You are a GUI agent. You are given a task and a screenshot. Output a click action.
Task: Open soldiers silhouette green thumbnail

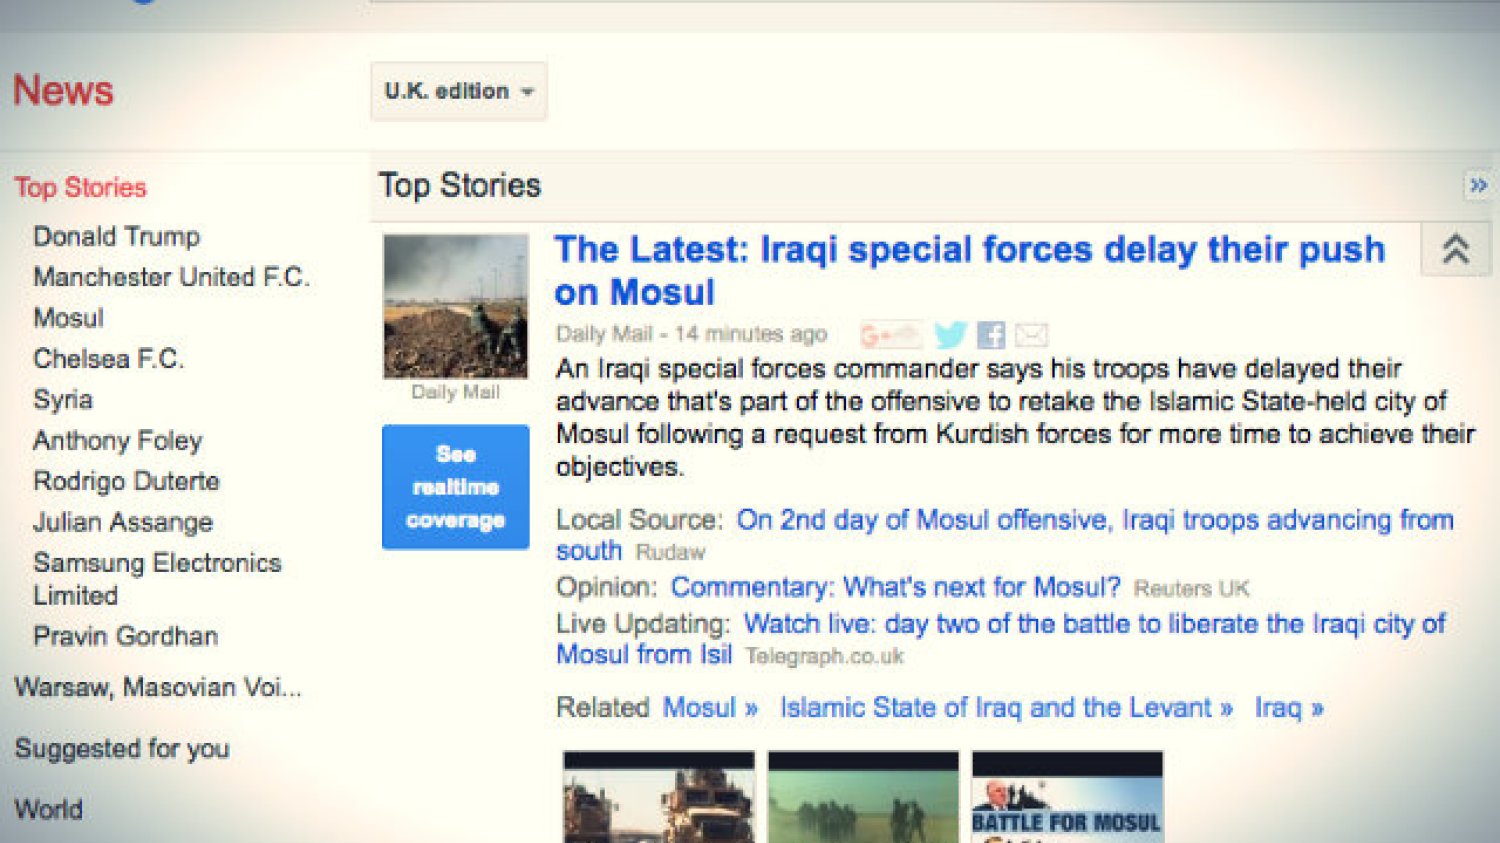tap(863, 797)
